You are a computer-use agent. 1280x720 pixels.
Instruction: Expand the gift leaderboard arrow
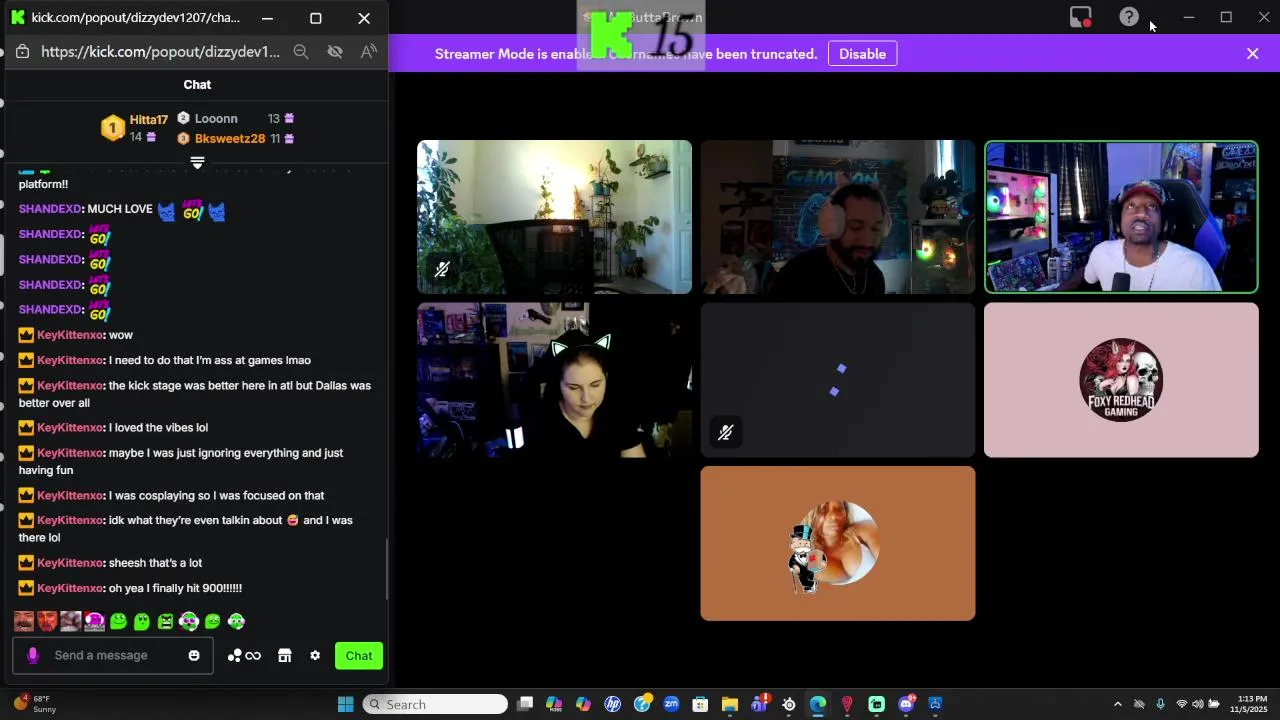coord(197,162)
